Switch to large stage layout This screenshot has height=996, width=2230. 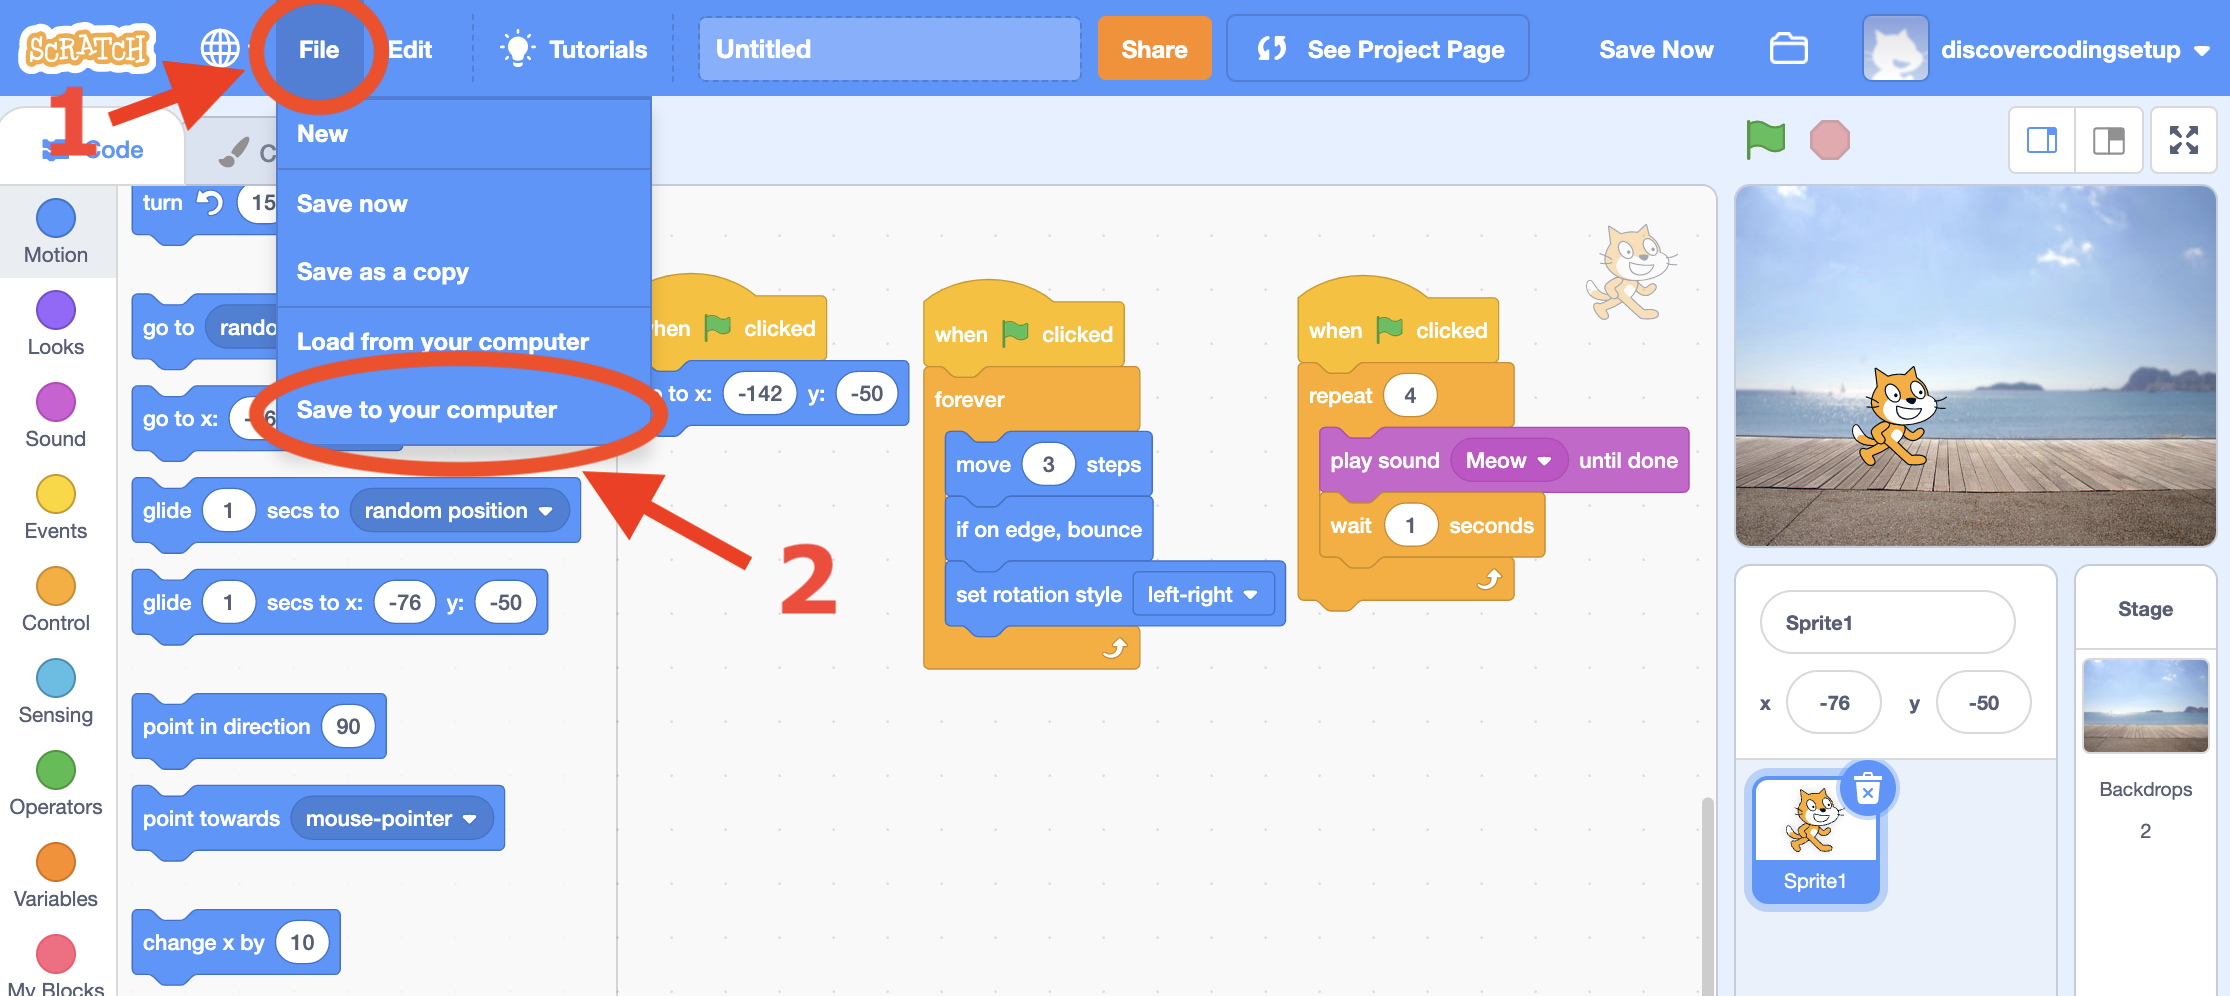tap(2109, 140)
